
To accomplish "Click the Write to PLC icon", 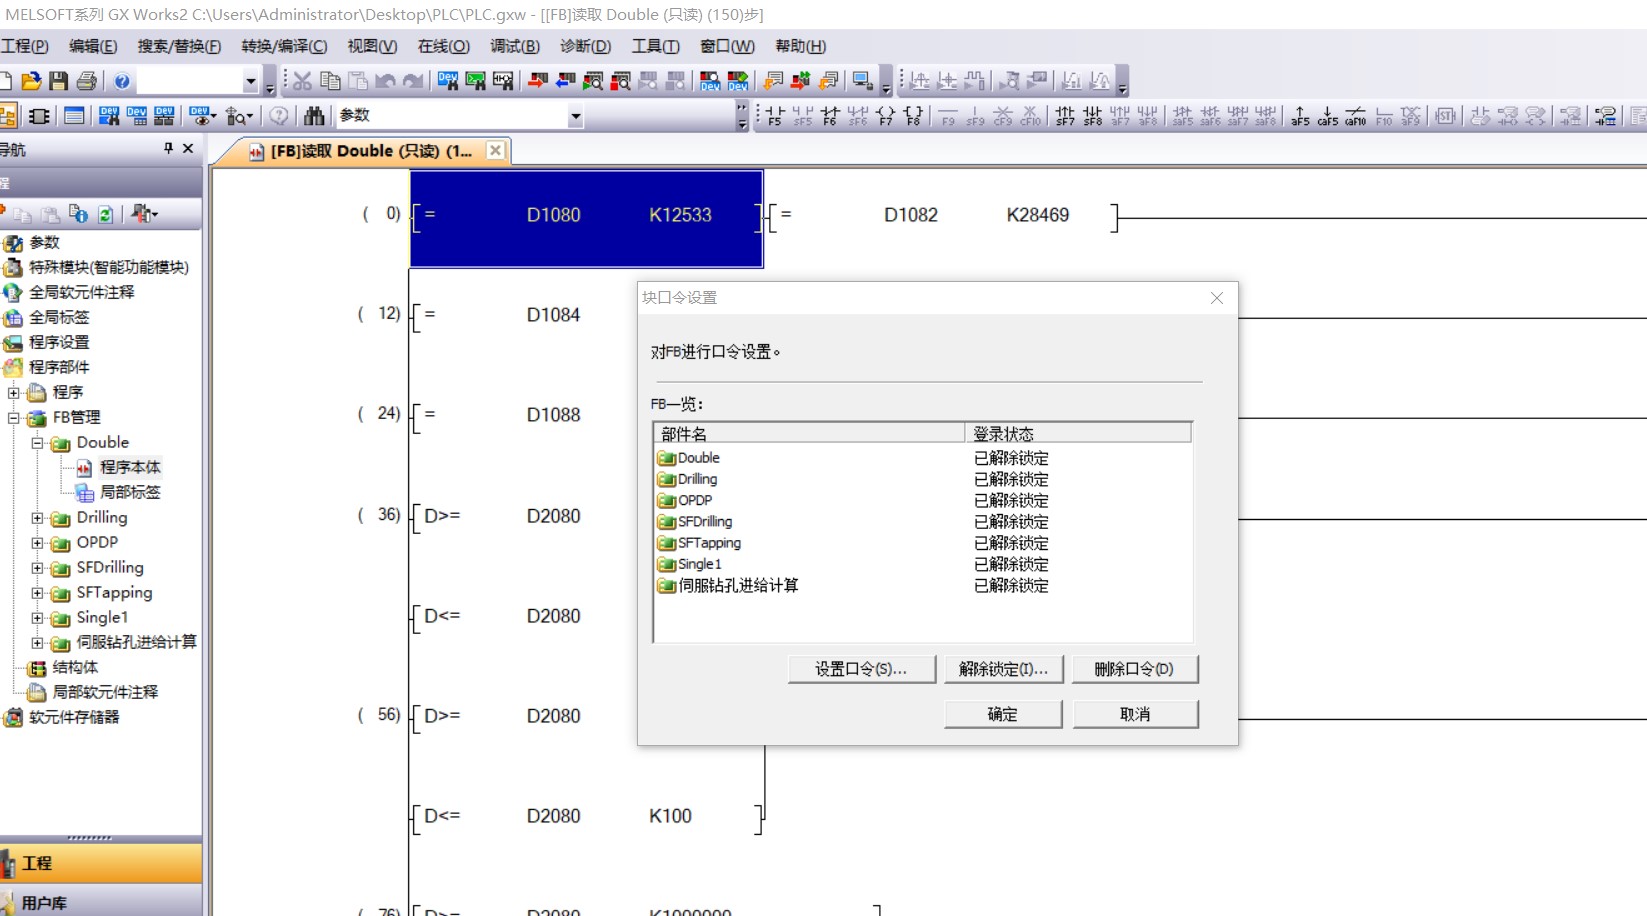I will click(537, 81).
